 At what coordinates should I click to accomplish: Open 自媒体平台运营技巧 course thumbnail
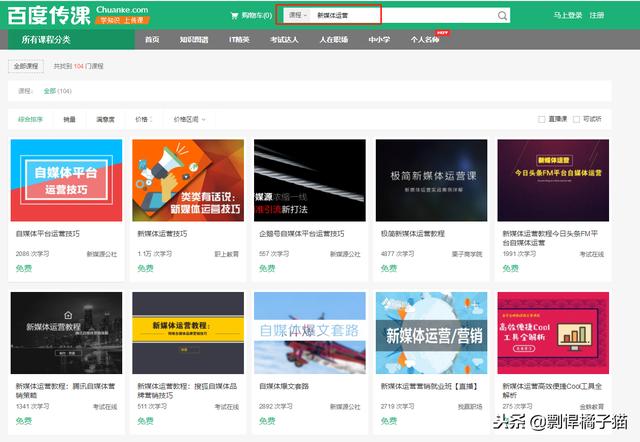click(x=66, y=180)
